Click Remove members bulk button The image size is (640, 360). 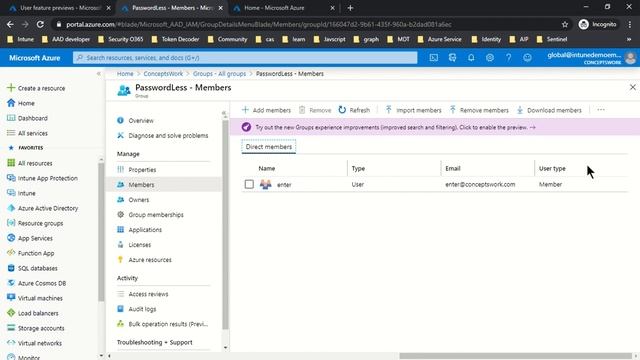click(x=479, y=110)
